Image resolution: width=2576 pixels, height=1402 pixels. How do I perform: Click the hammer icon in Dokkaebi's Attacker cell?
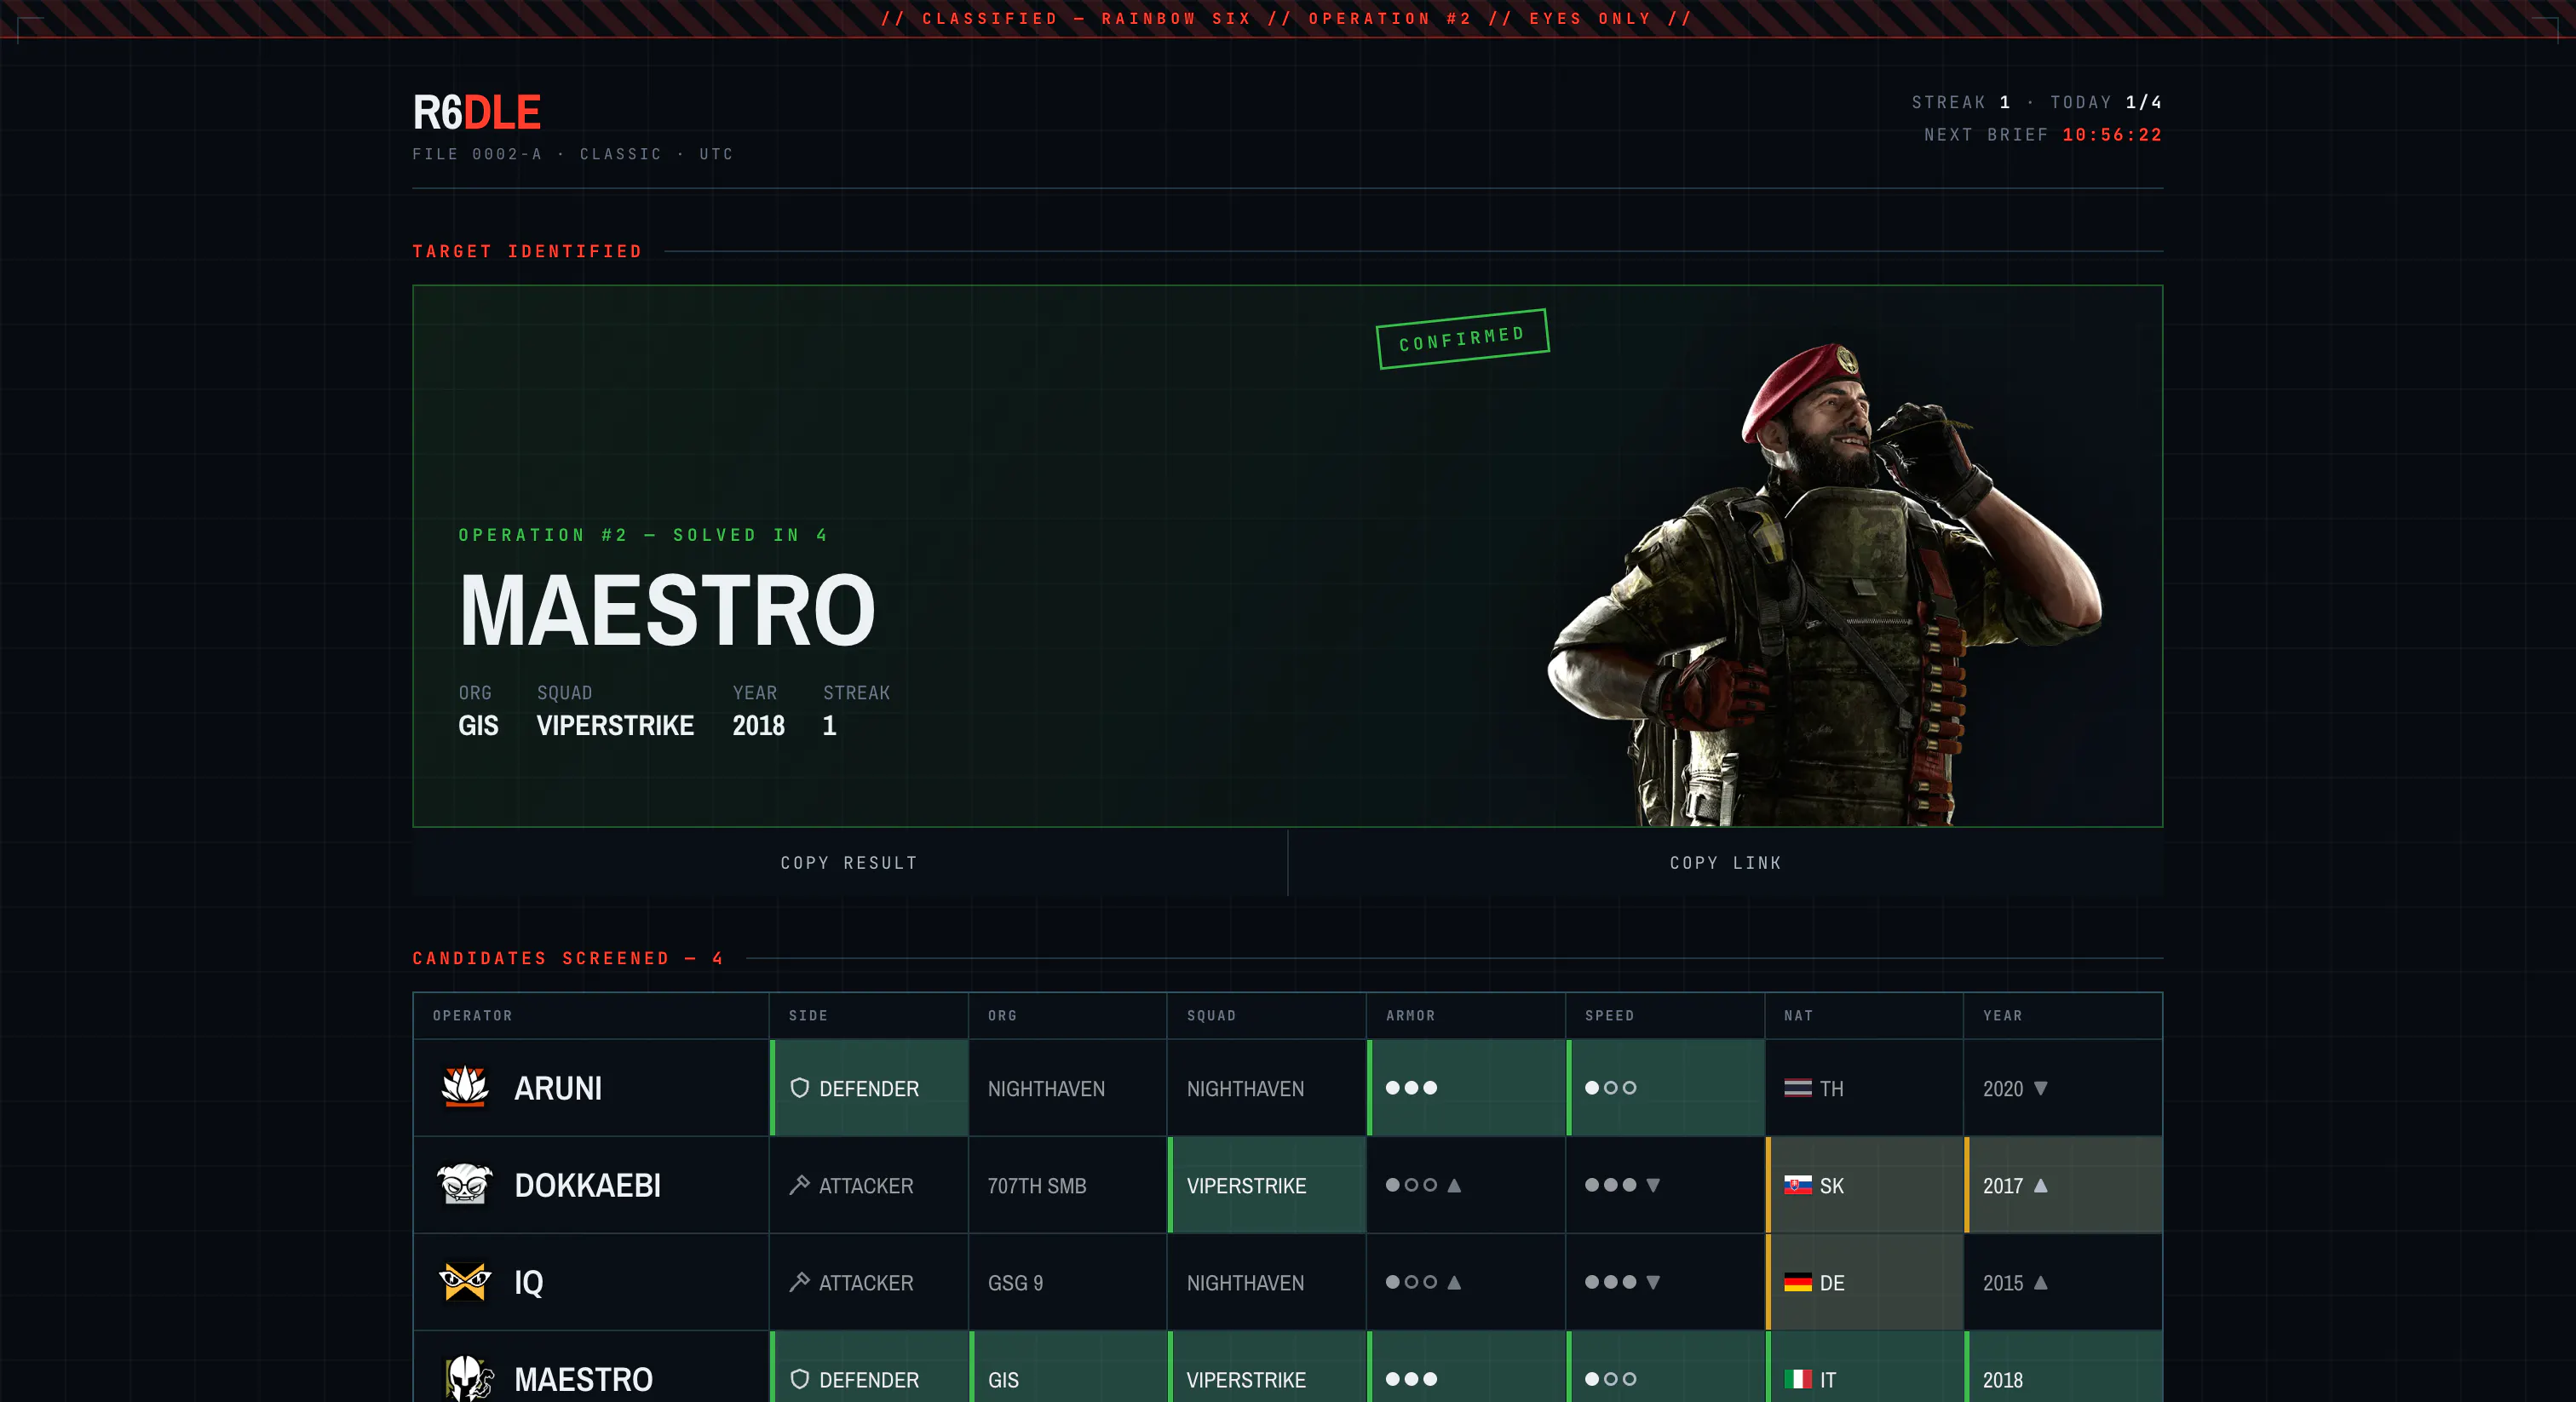pyautogui.click(x=799, y=1185)
